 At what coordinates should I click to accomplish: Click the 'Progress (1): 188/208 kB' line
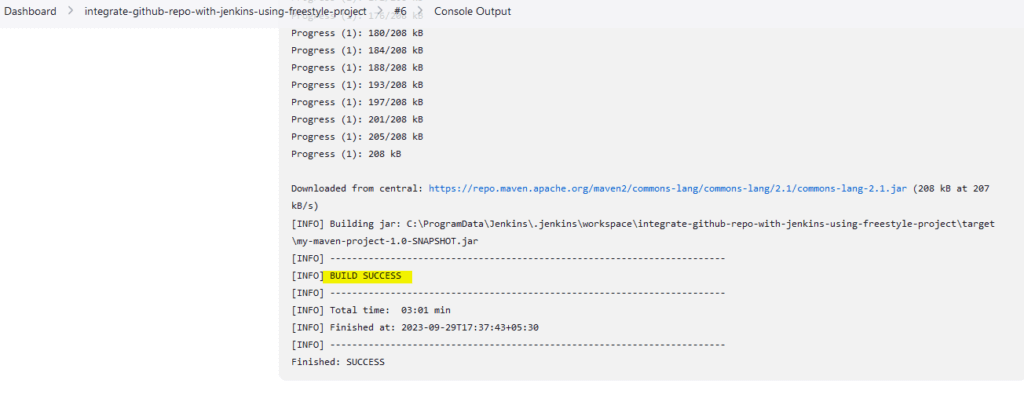coord(357,67)
